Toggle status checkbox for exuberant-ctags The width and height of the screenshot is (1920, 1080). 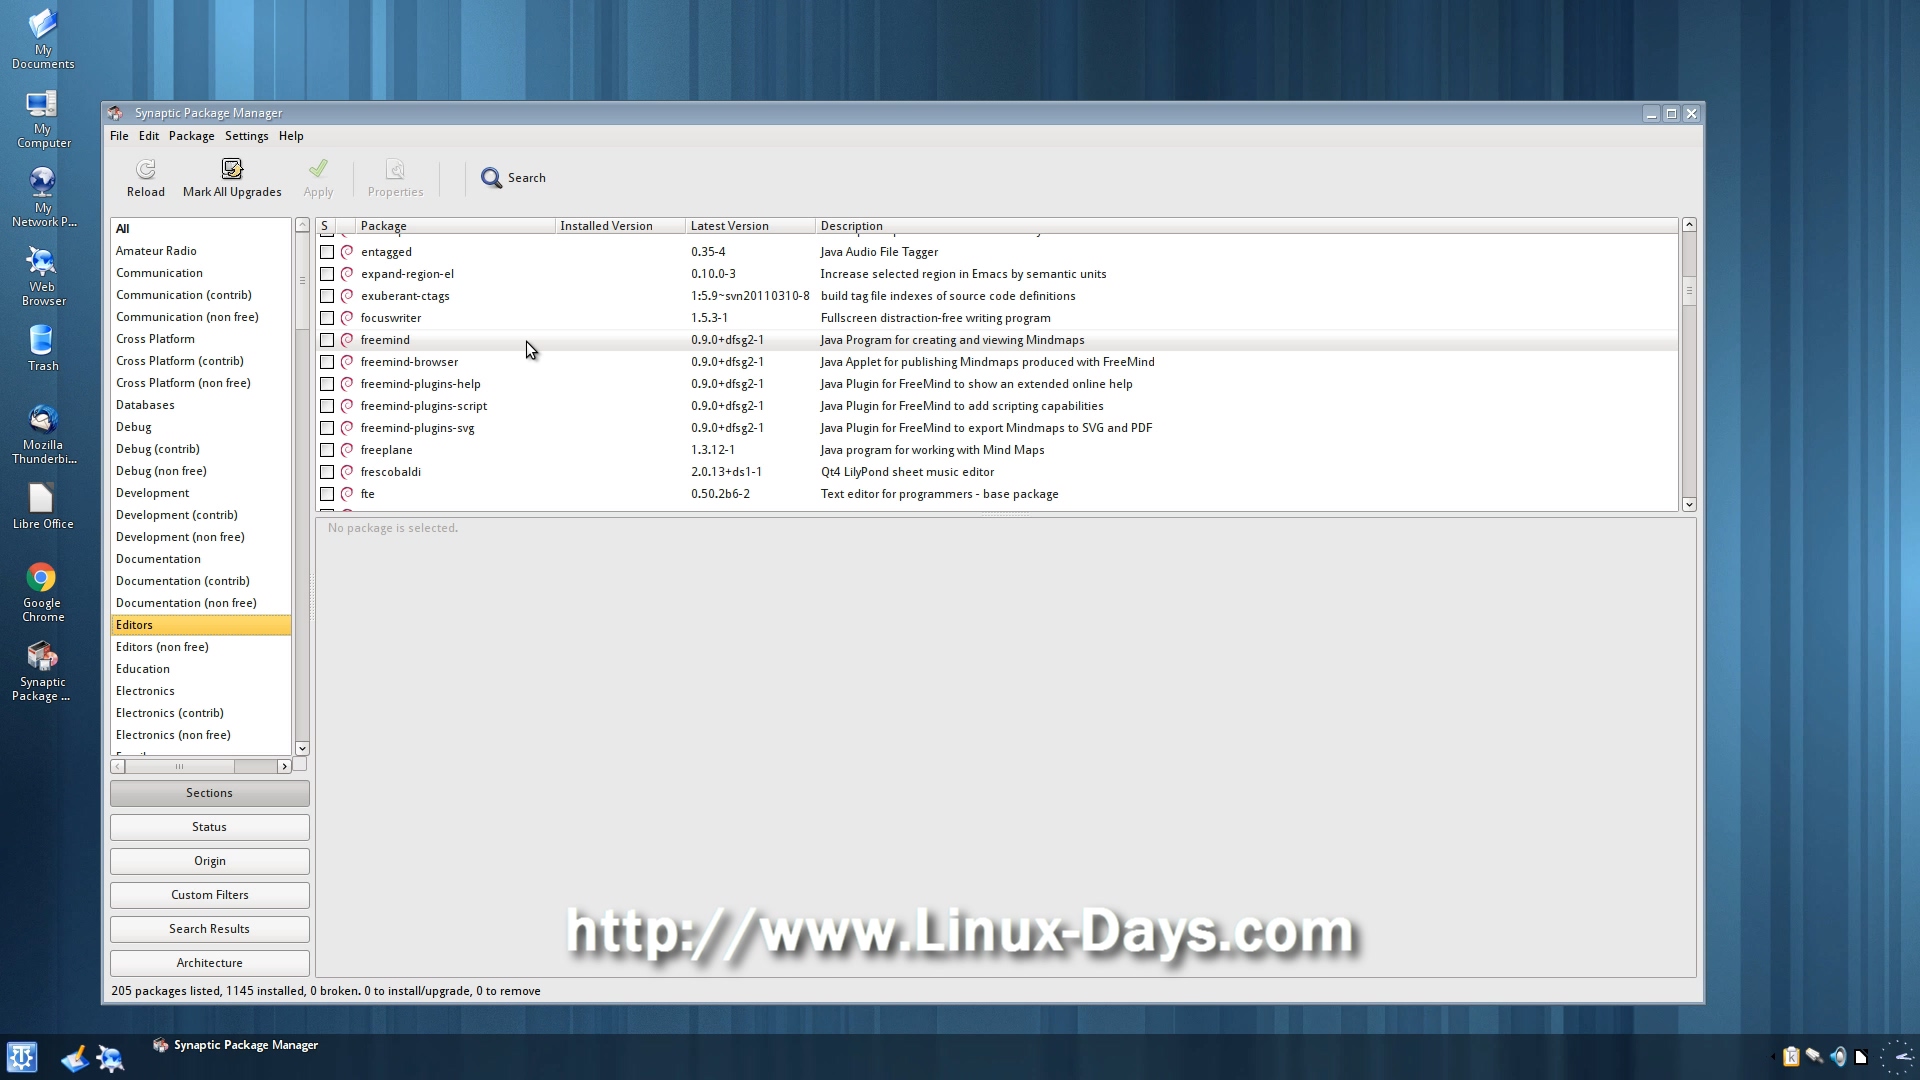(x=327, y=296)
